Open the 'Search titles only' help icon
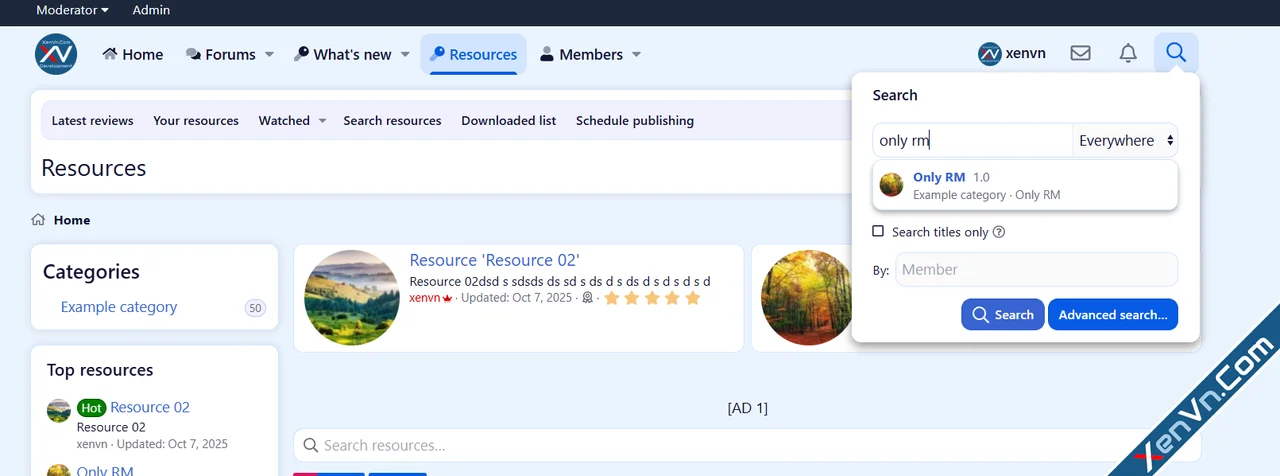 [999, 232]
